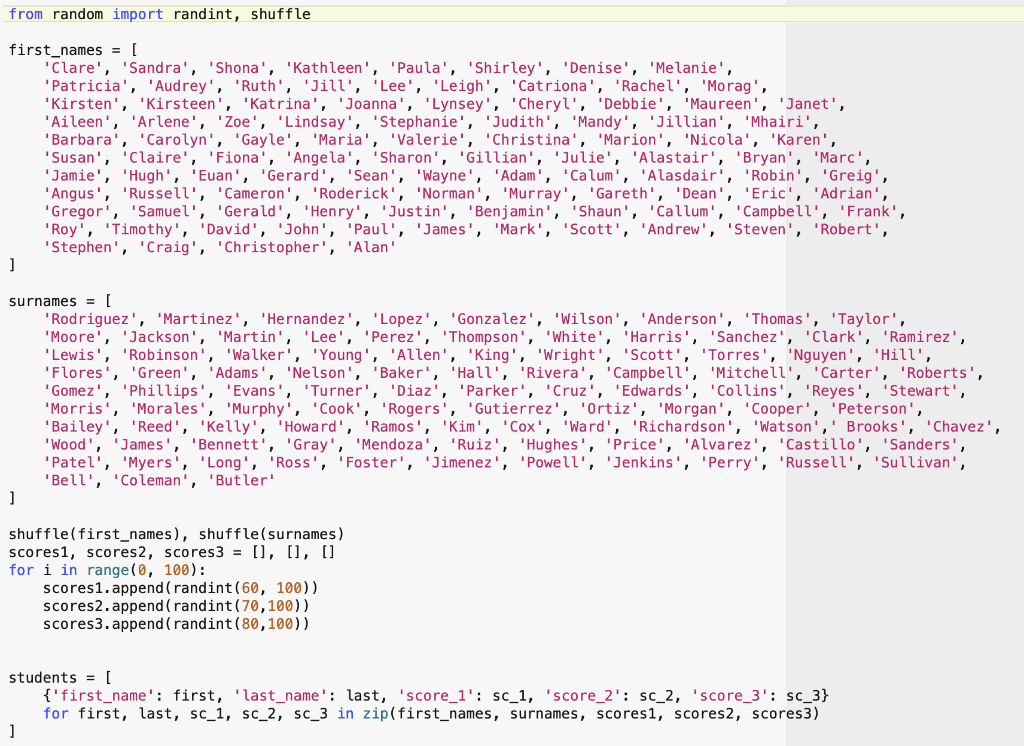Screen dimensions: 1024x746
Task: Place cursor on 'surnames = [' line
Action: [x=60, y=301]
